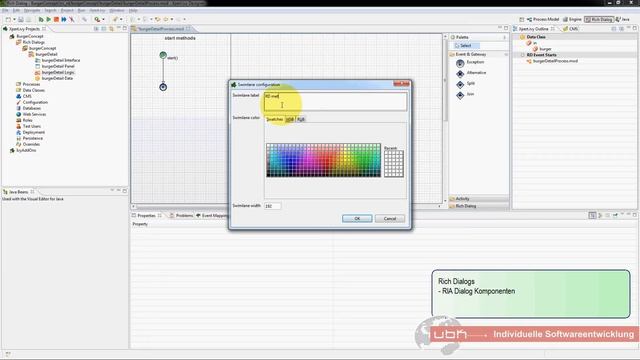
Task: Open the Window menu
Action: coord(117,10)
